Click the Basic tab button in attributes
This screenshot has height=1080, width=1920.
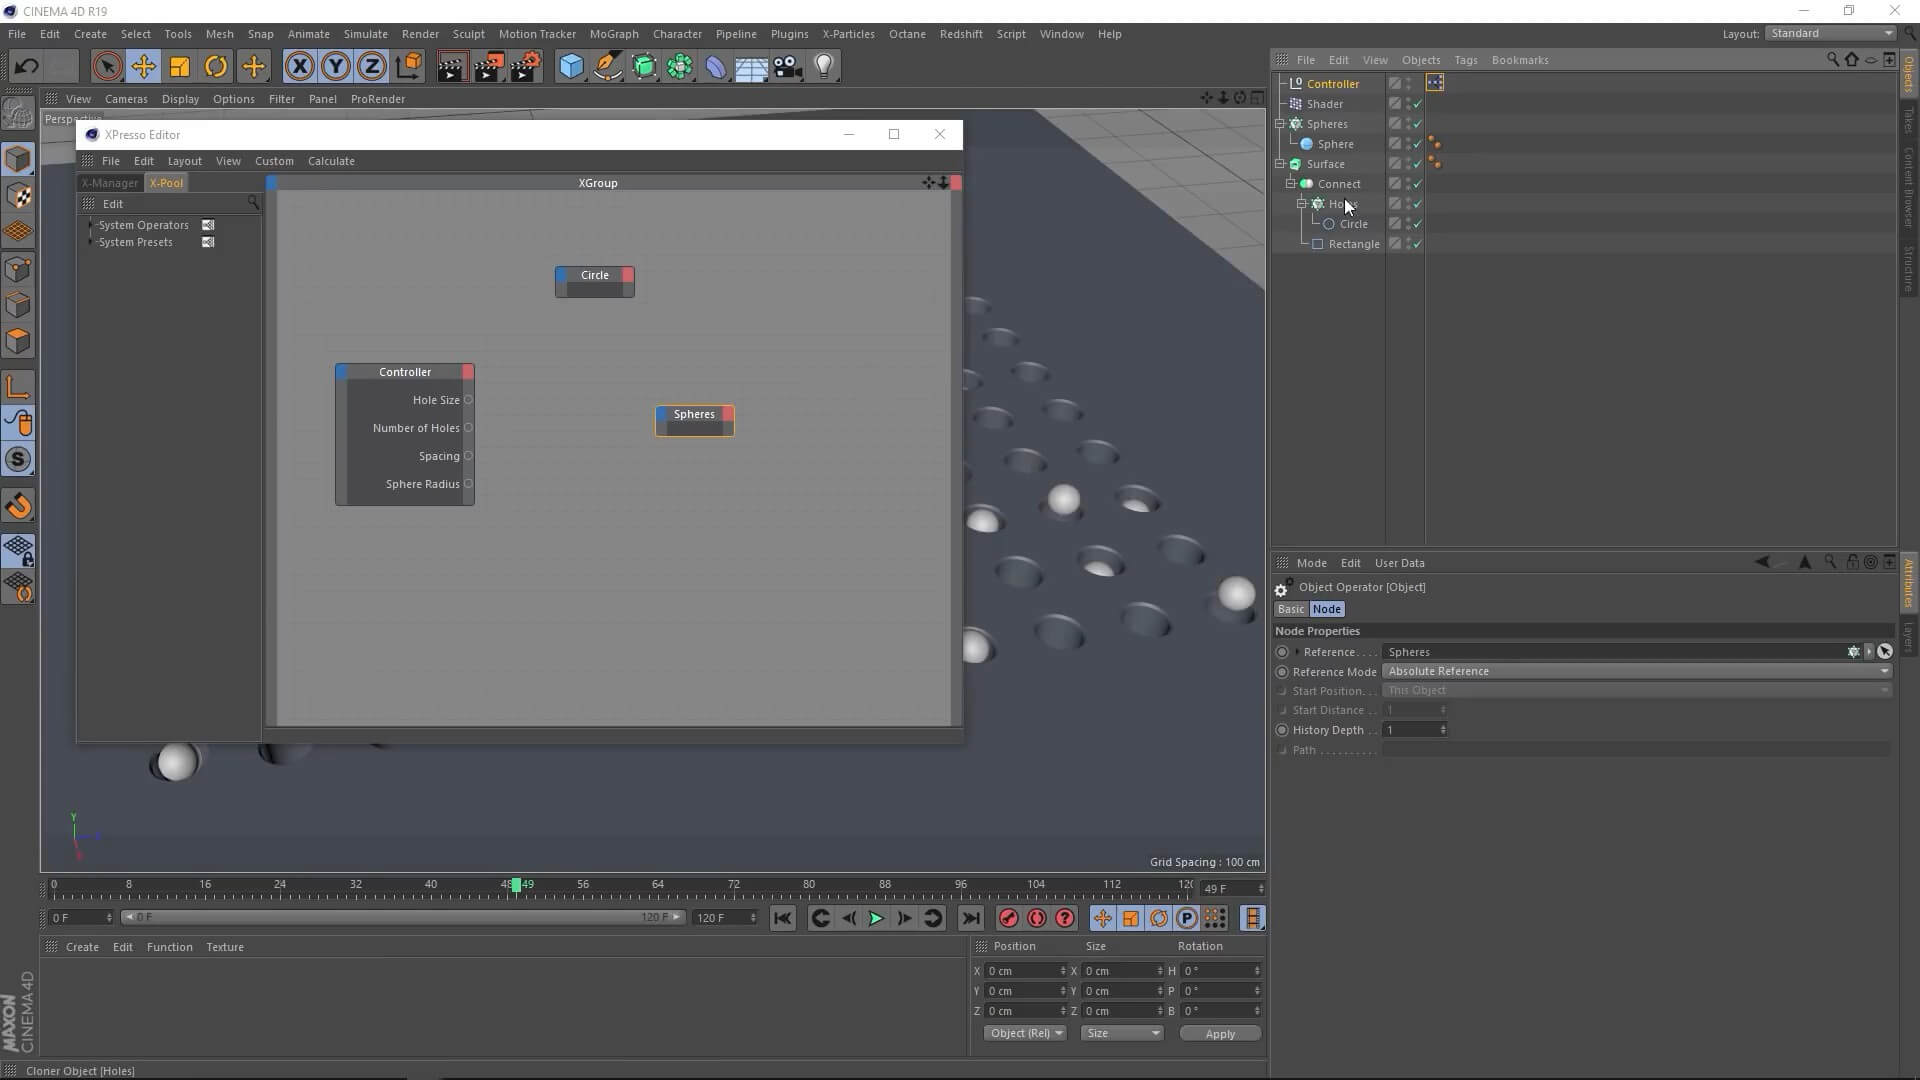(x=1290, y=609)
